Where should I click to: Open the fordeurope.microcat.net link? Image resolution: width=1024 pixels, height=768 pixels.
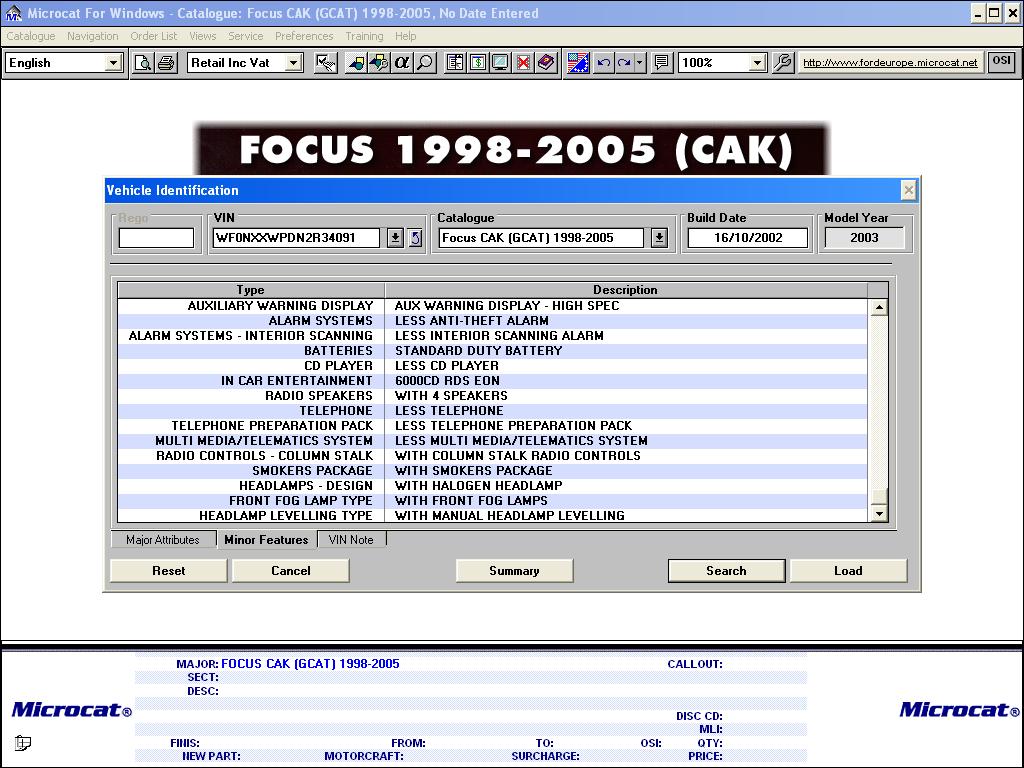click(x=890, y=62)
